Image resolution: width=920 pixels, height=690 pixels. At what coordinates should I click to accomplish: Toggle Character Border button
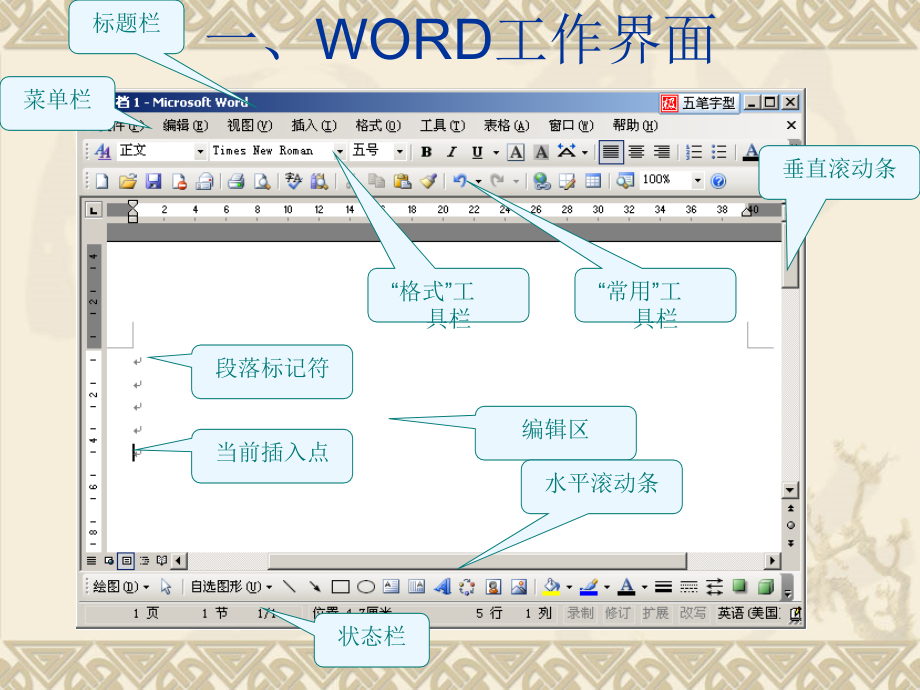pyautogui.click(x=516, y=152)
